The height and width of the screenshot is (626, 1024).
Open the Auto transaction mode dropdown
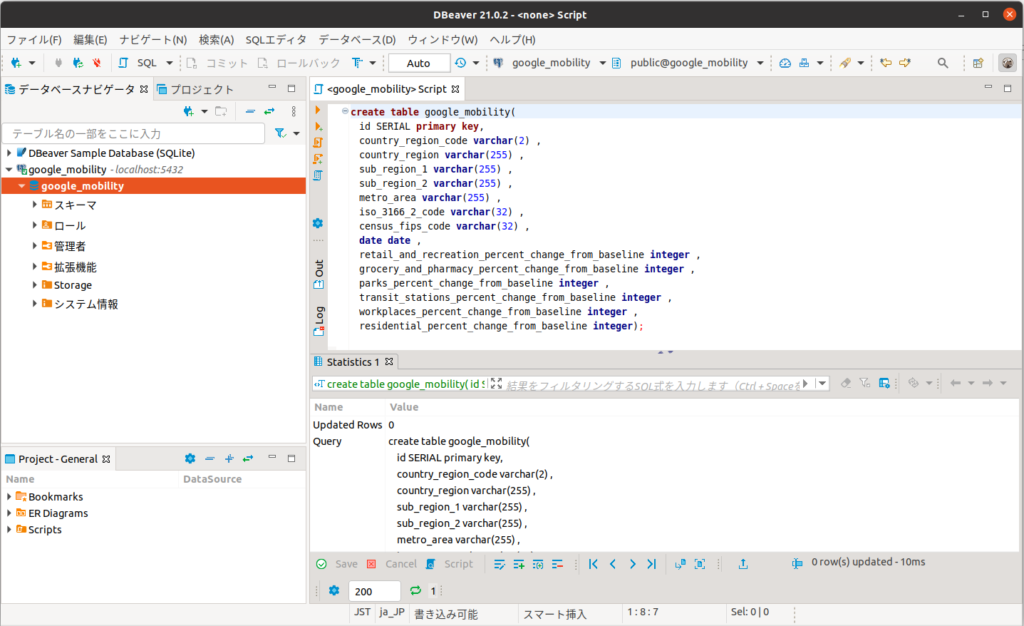pos(419,63)
